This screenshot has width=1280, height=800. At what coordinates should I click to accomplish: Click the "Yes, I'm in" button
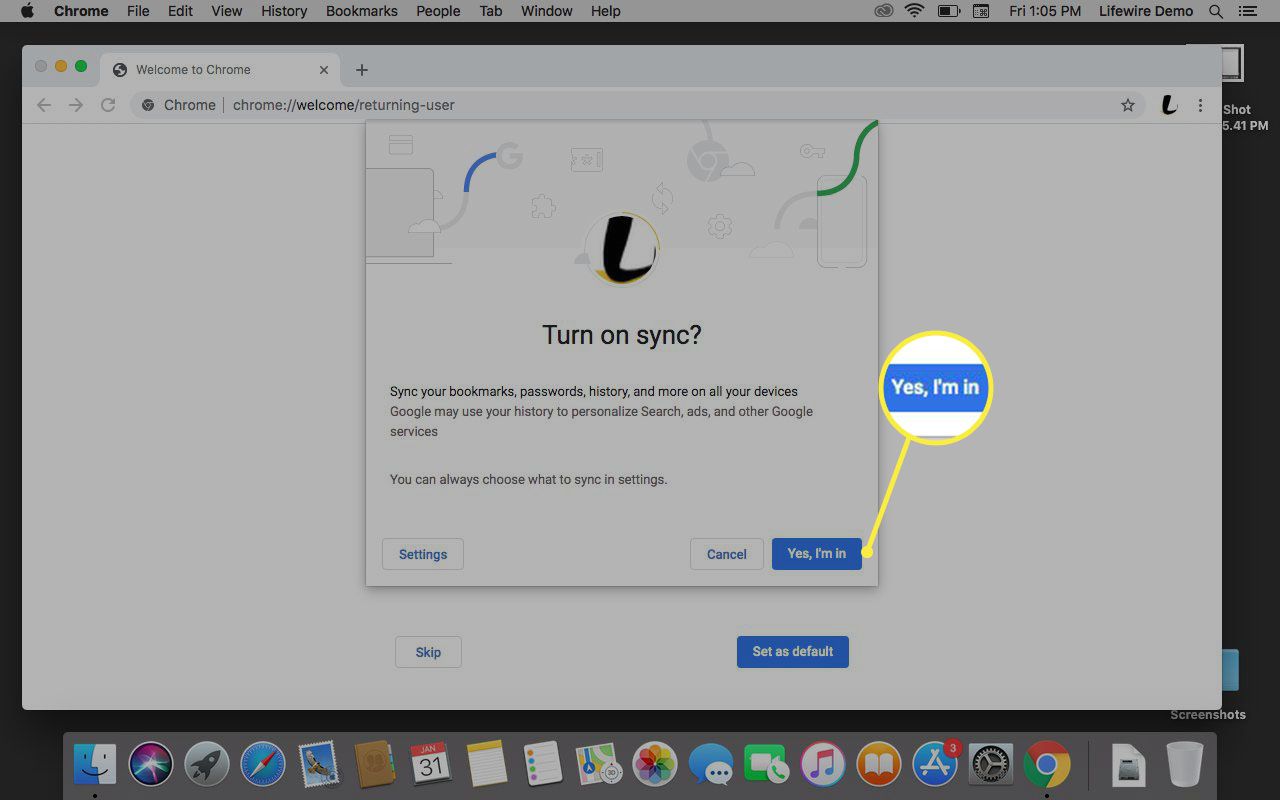pos(816,554)
